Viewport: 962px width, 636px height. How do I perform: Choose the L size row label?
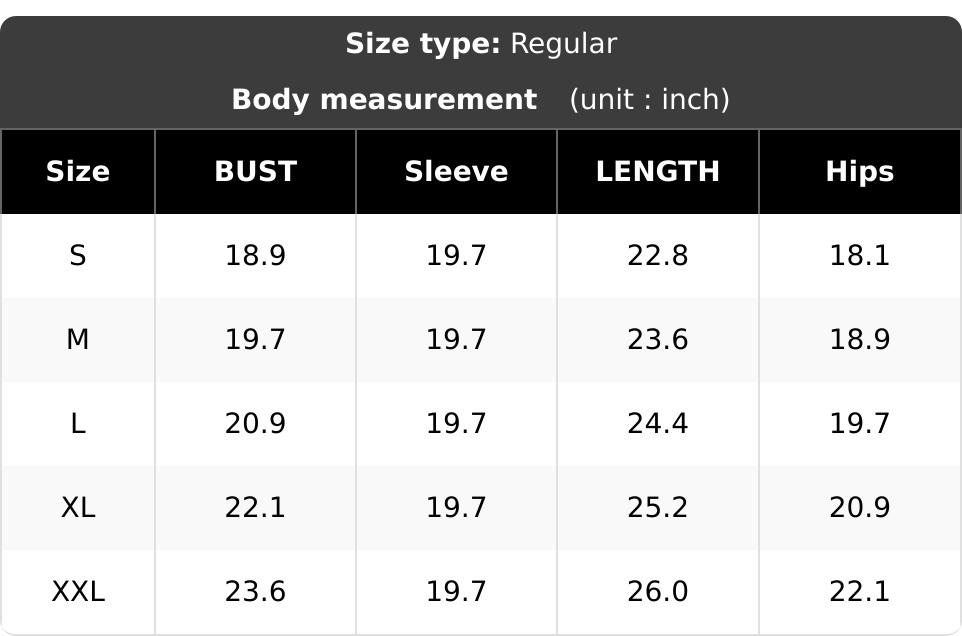tap(78, 423)
